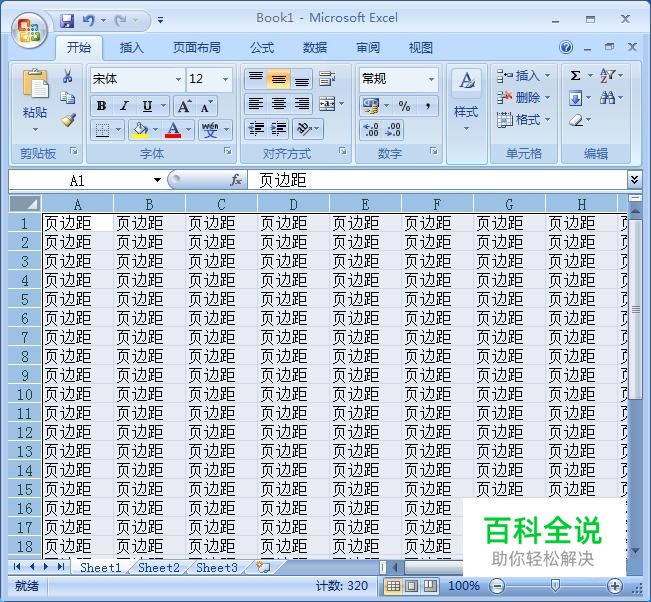This screenshot has height=602, width=651.
Task: Toggle middle vertical alignment button
Action: [x=279, y=79]
